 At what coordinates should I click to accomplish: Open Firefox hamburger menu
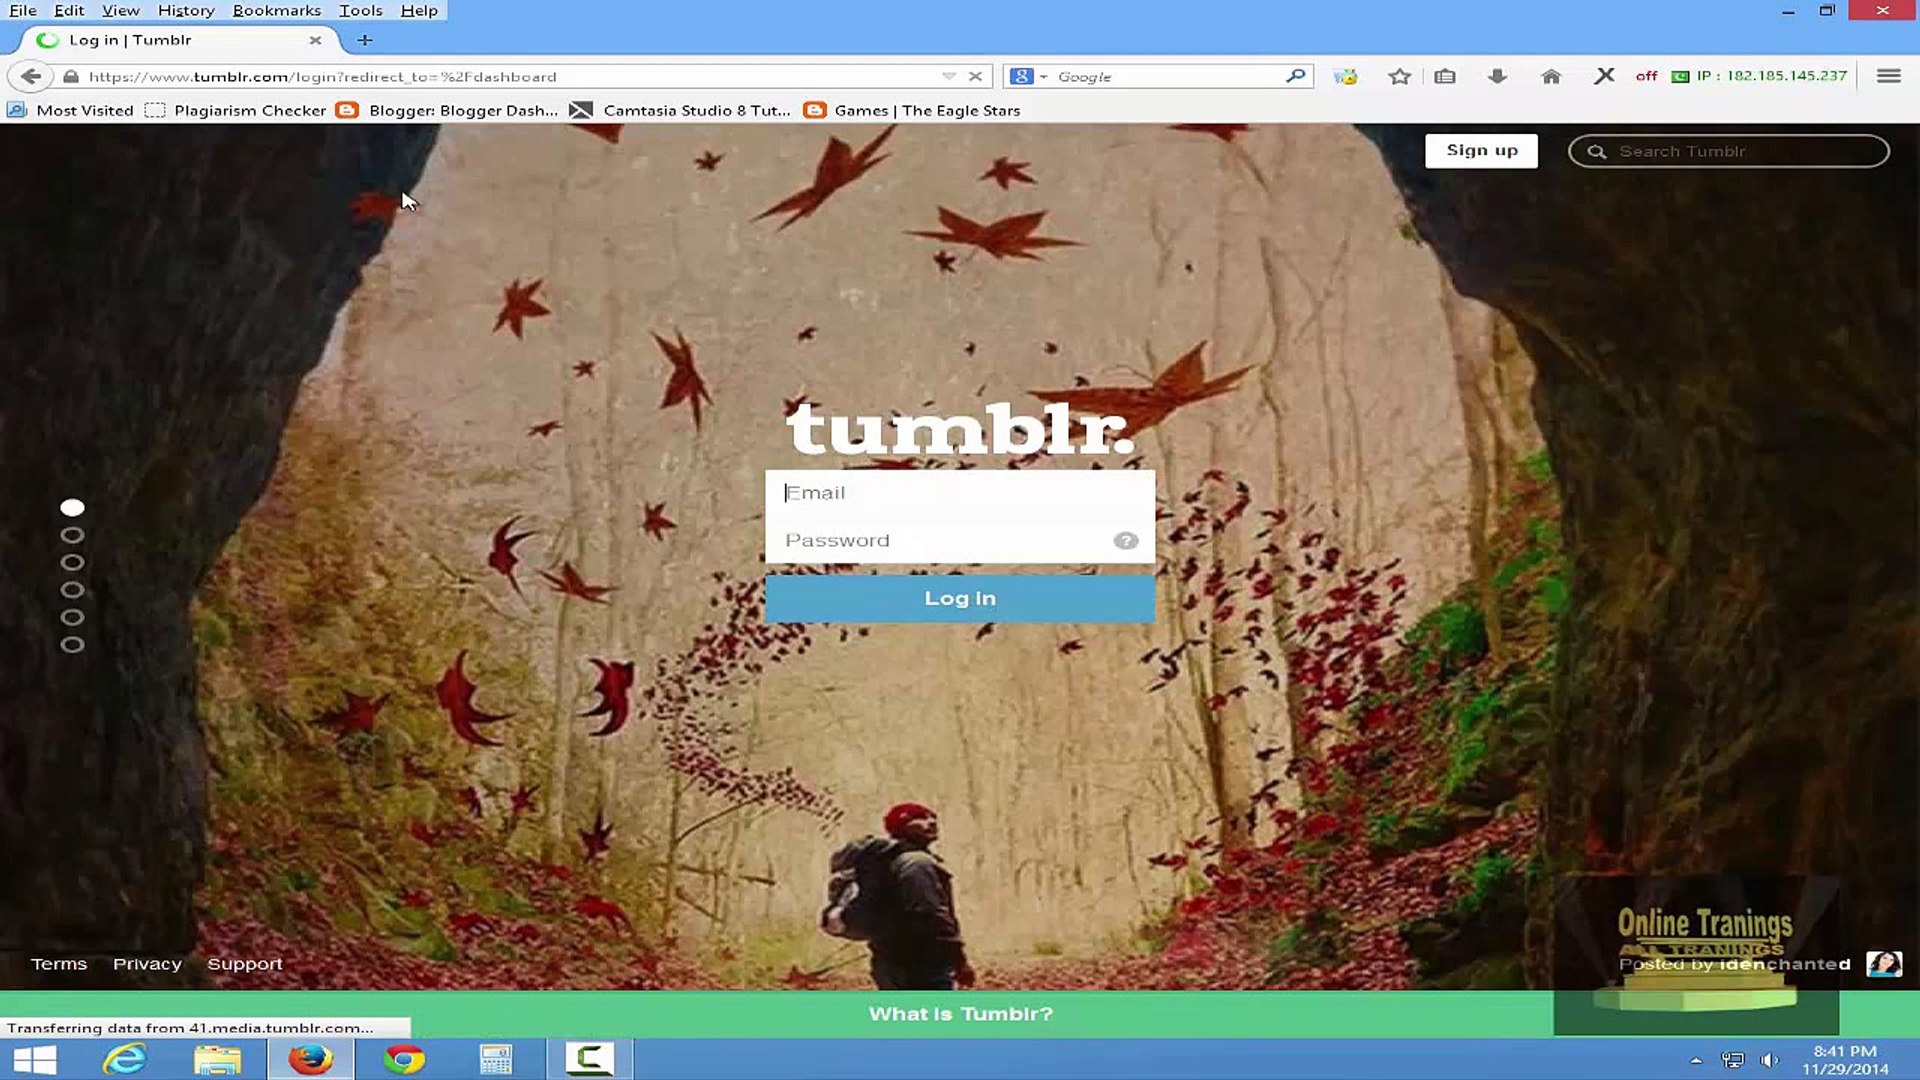(1888, 76)
